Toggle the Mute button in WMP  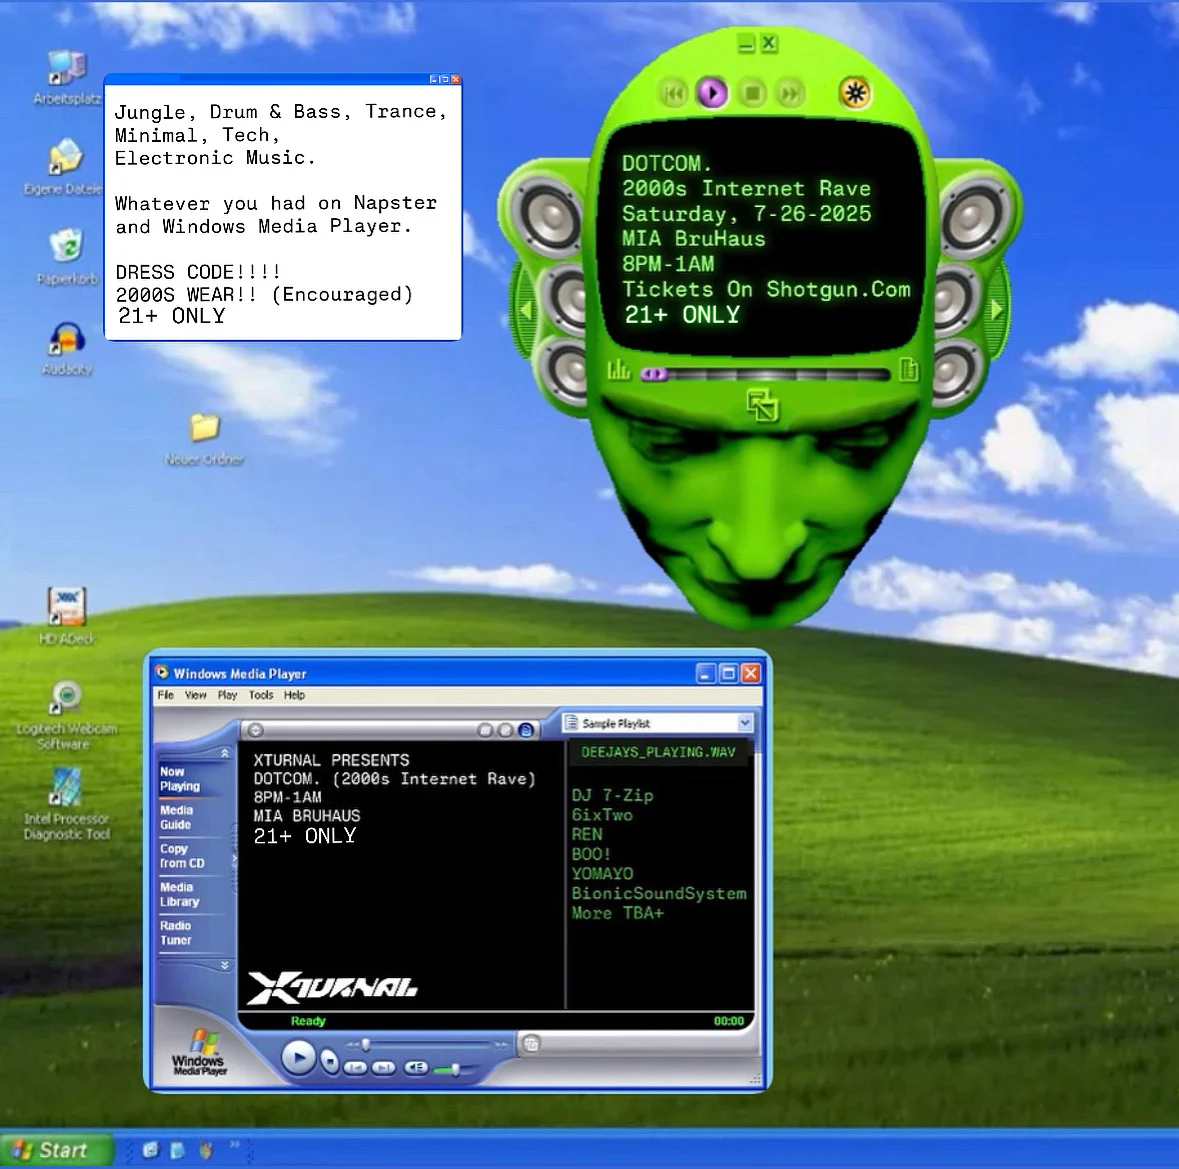416,1068
